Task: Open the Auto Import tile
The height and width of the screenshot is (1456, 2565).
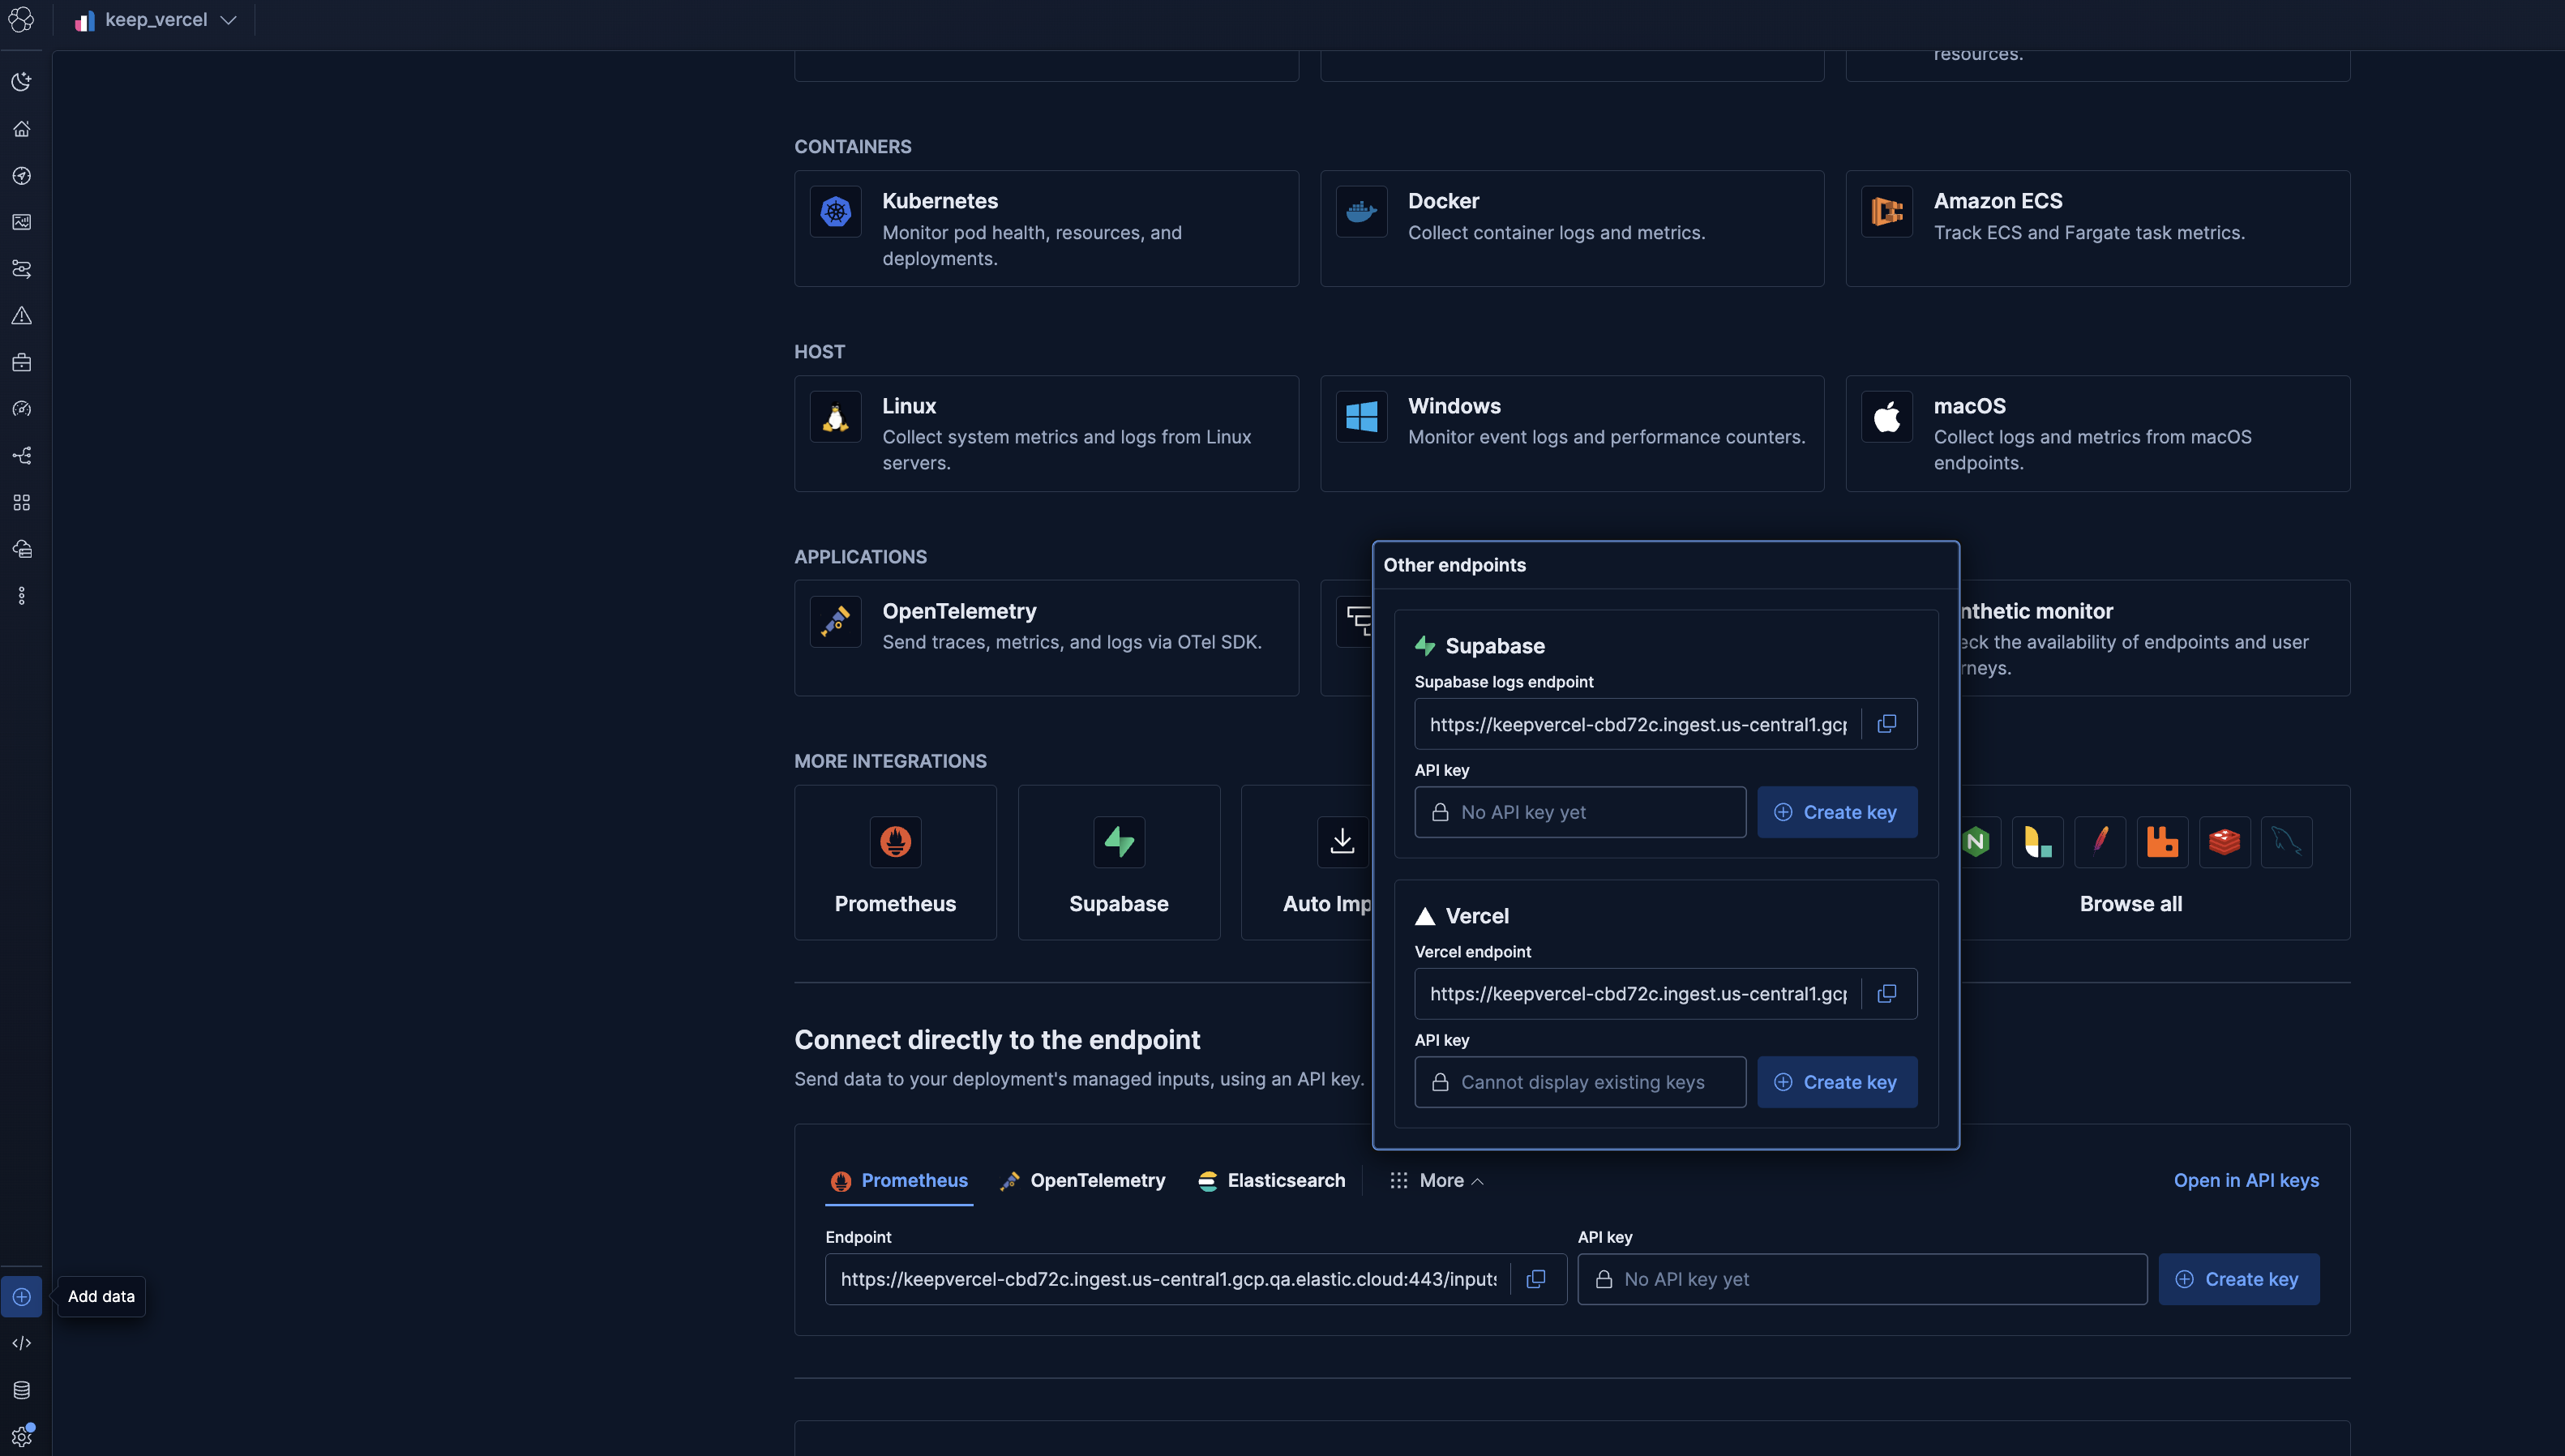Action: 1308,862
